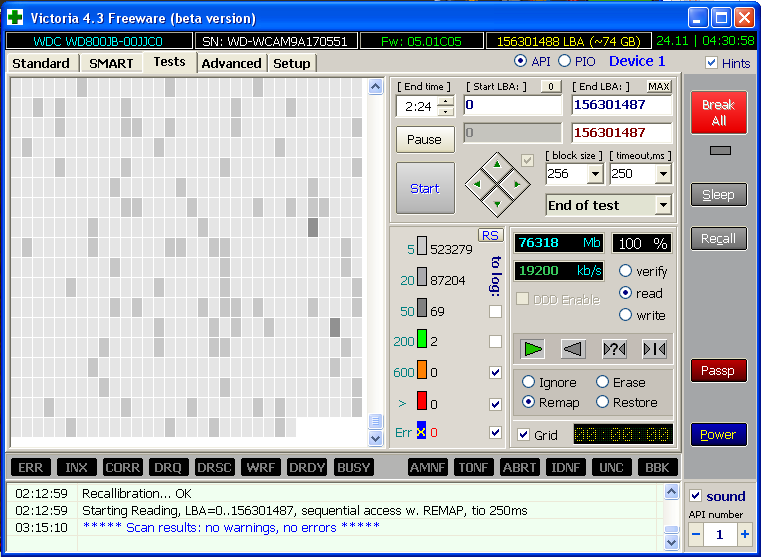761x557 pixels.
Task: Select the PIO access mode radio
Action: point(564,61)
